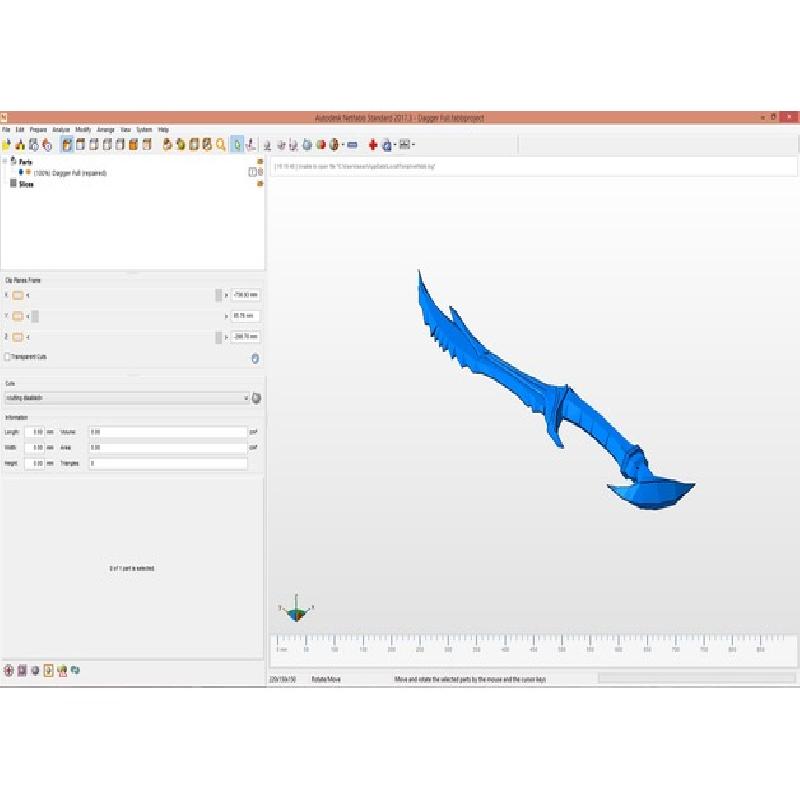Toggle the X clip plane button
The height and width of the screenshot is (800, 800).
tap(18, 295)
